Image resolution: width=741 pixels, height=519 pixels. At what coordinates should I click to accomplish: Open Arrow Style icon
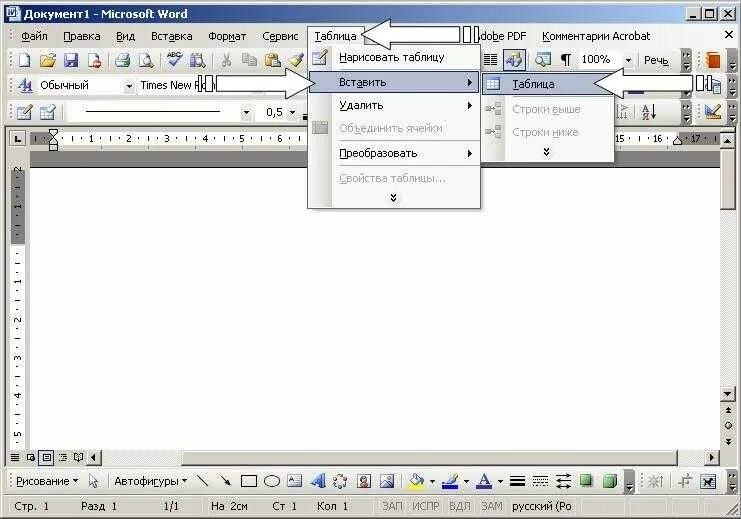[x=563, y=481]
